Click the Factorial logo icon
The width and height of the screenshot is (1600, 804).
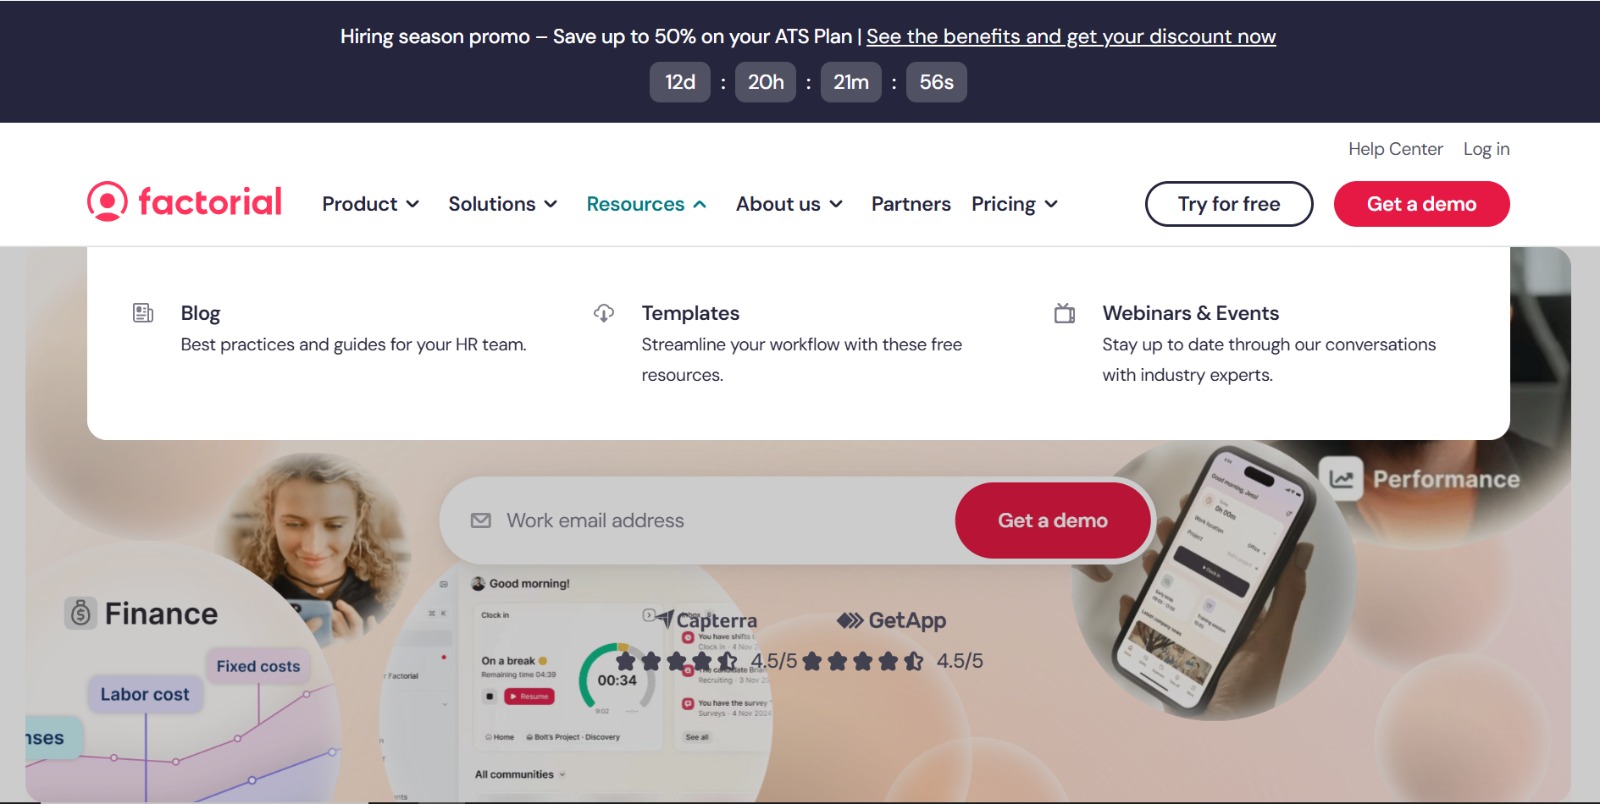click(107, 202)
